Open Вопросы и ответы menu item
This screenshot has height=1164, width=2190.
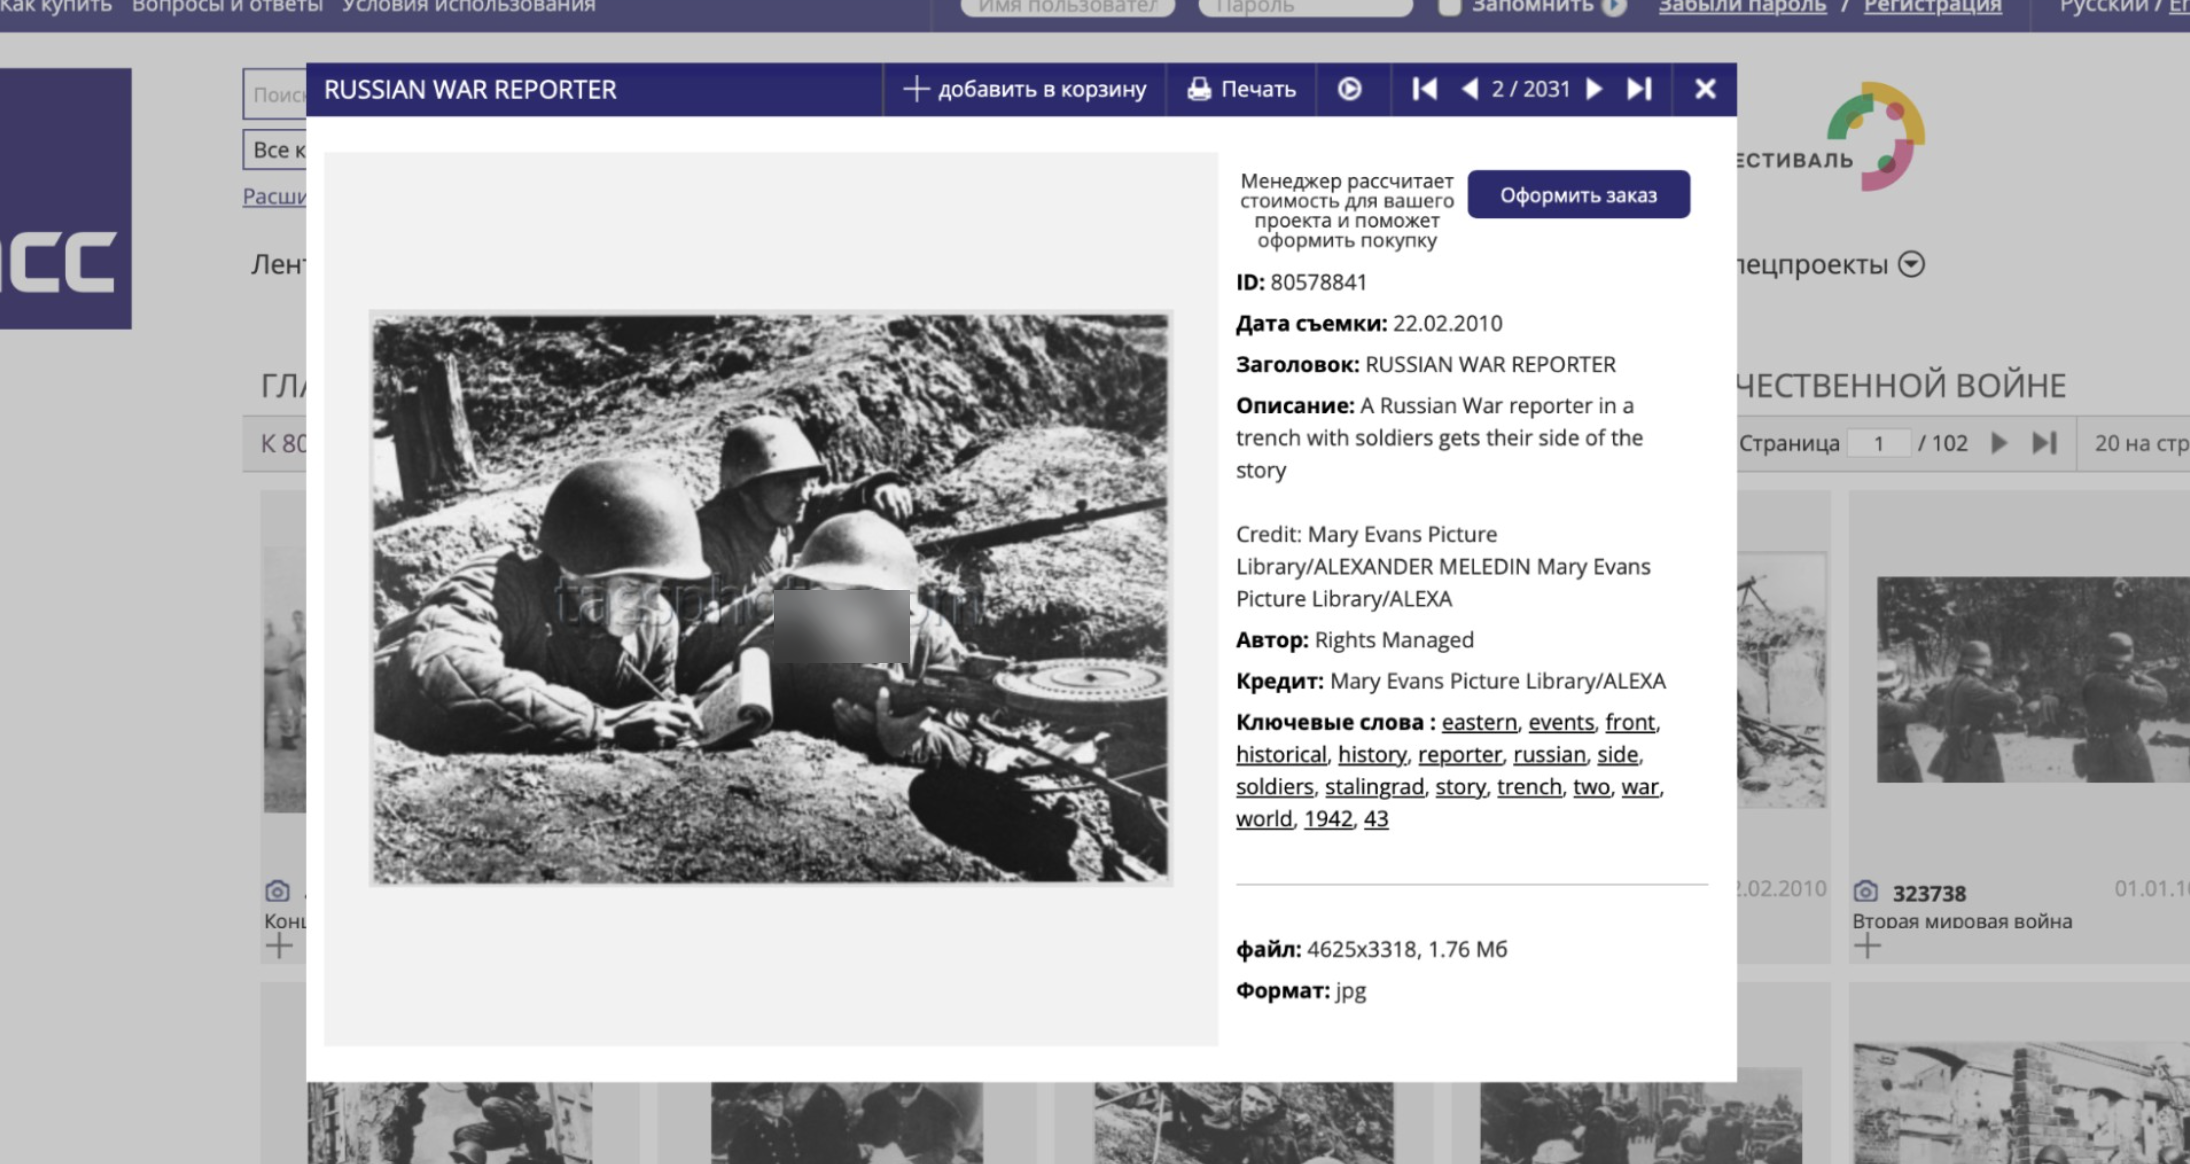coord(228,6)
